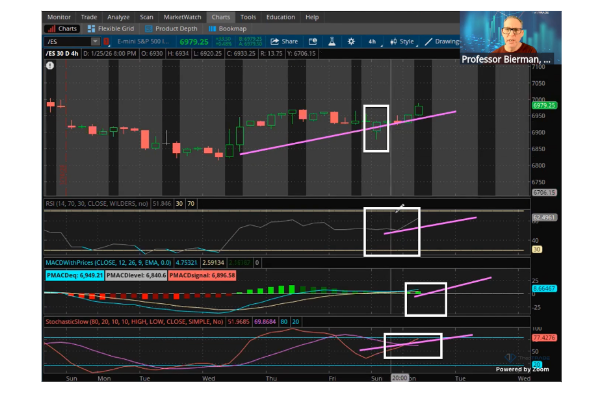Open Flexible Grid layout
The image size is (608, 395).
pos(111,29)
